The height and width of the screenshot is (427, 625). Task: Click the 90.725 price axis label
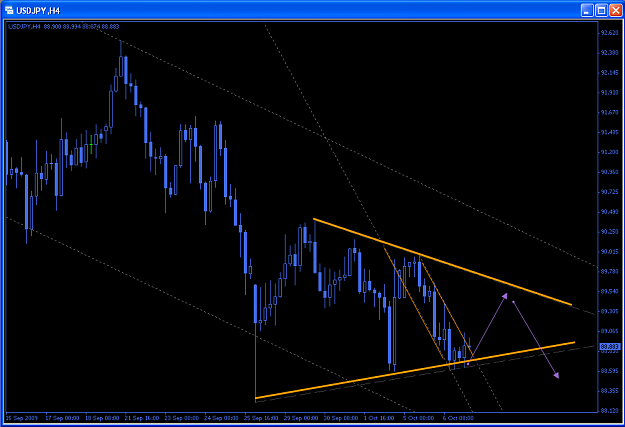pos(610,192)
